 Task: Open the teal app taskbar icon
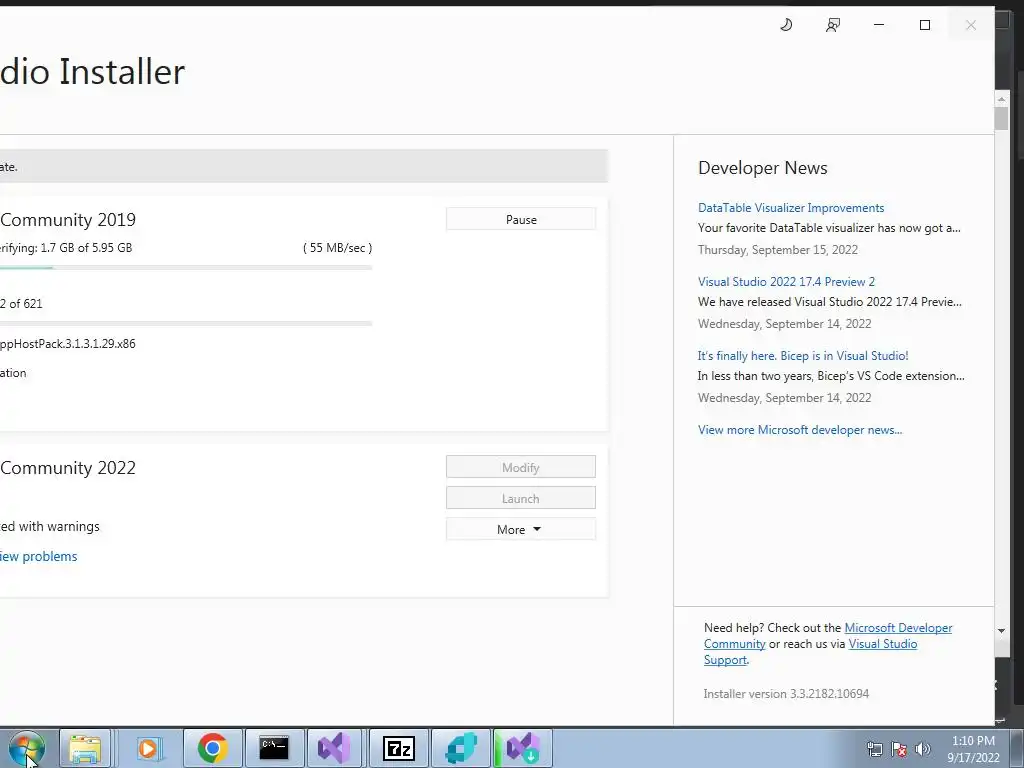tap(461, 748)
